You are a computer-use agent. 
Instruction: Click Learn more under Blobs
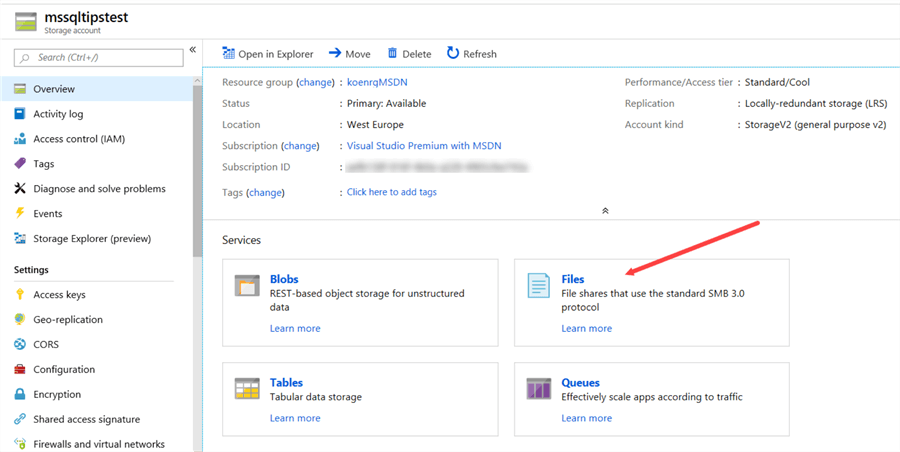pyautogui.click(x=295, y=329)
